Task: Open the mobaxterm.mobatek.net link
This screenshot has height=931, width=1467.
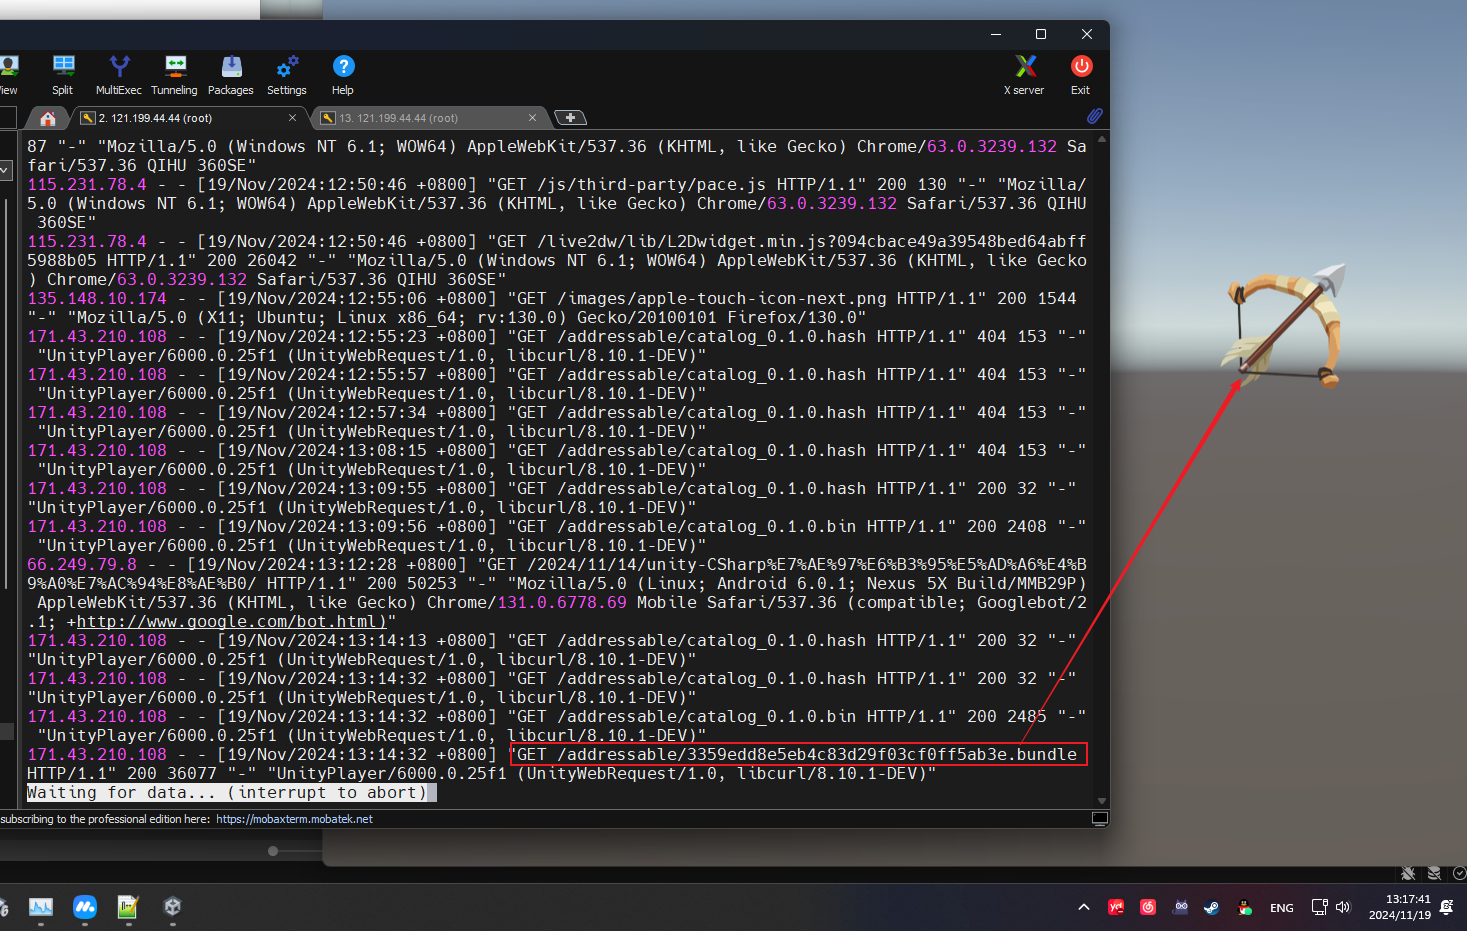Action: tap(294, 819)
